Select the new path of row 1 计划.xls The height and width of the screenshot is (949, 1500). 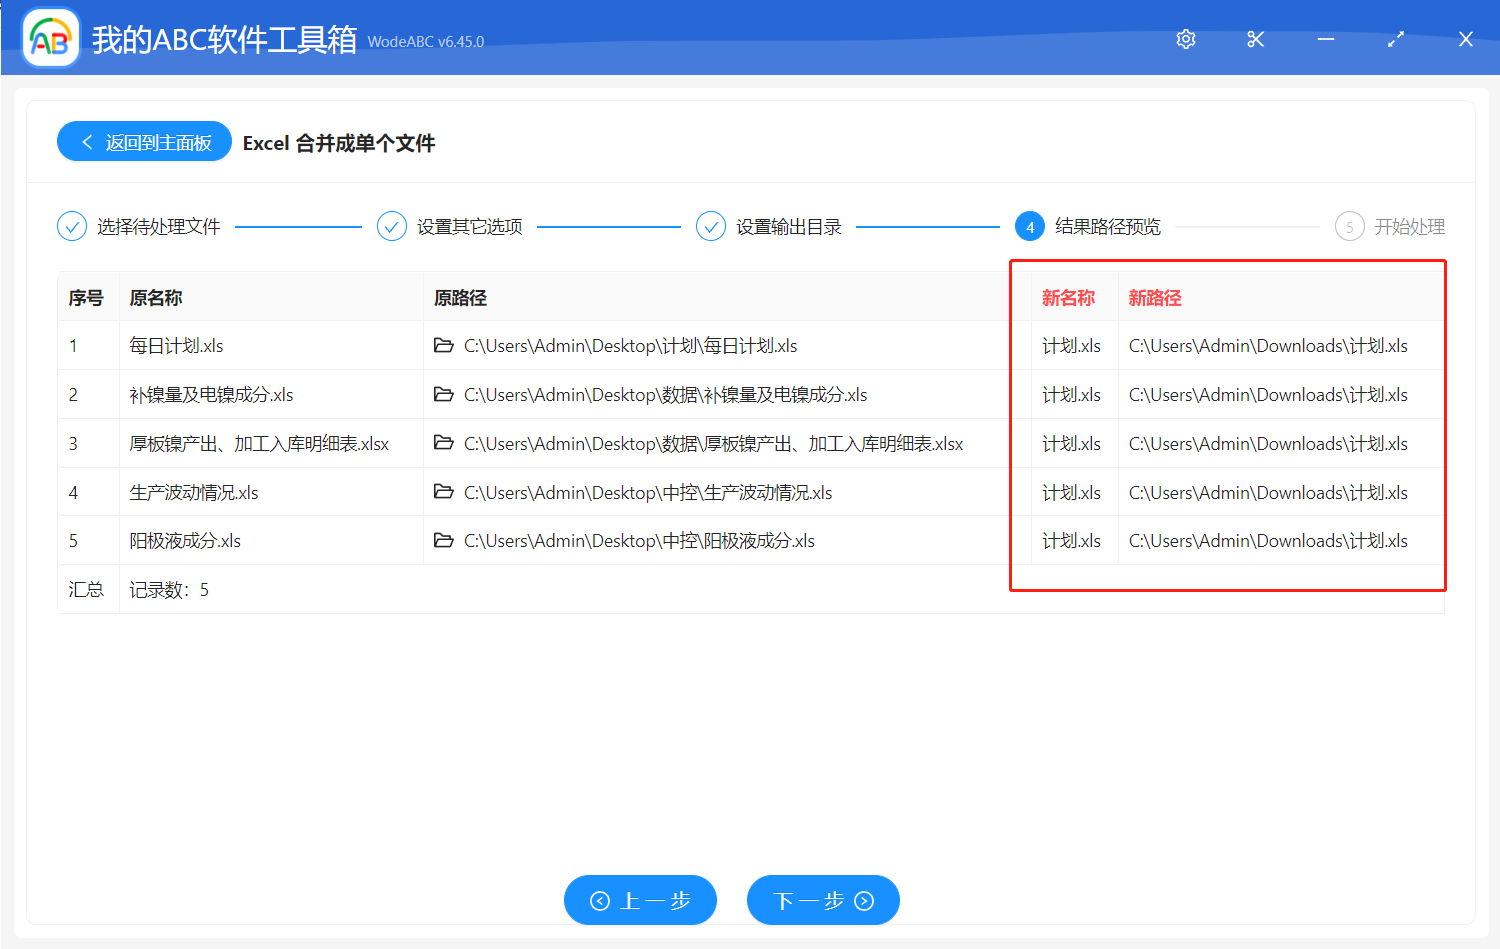pos(1267,345)
